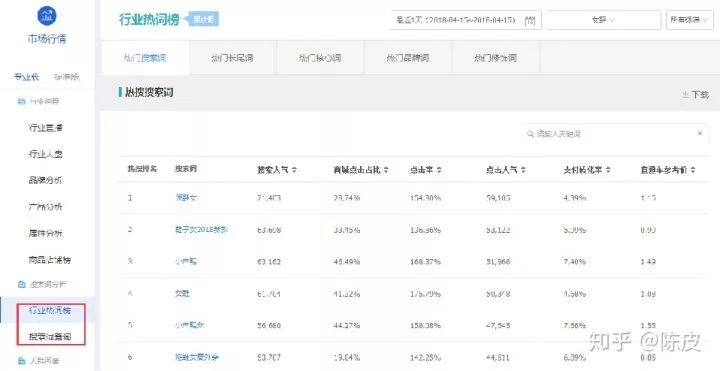Switch to the 热门品牌词 tab
Image resolution: width=720 pixels, height=371 pixels.
[x=408, y=58]
